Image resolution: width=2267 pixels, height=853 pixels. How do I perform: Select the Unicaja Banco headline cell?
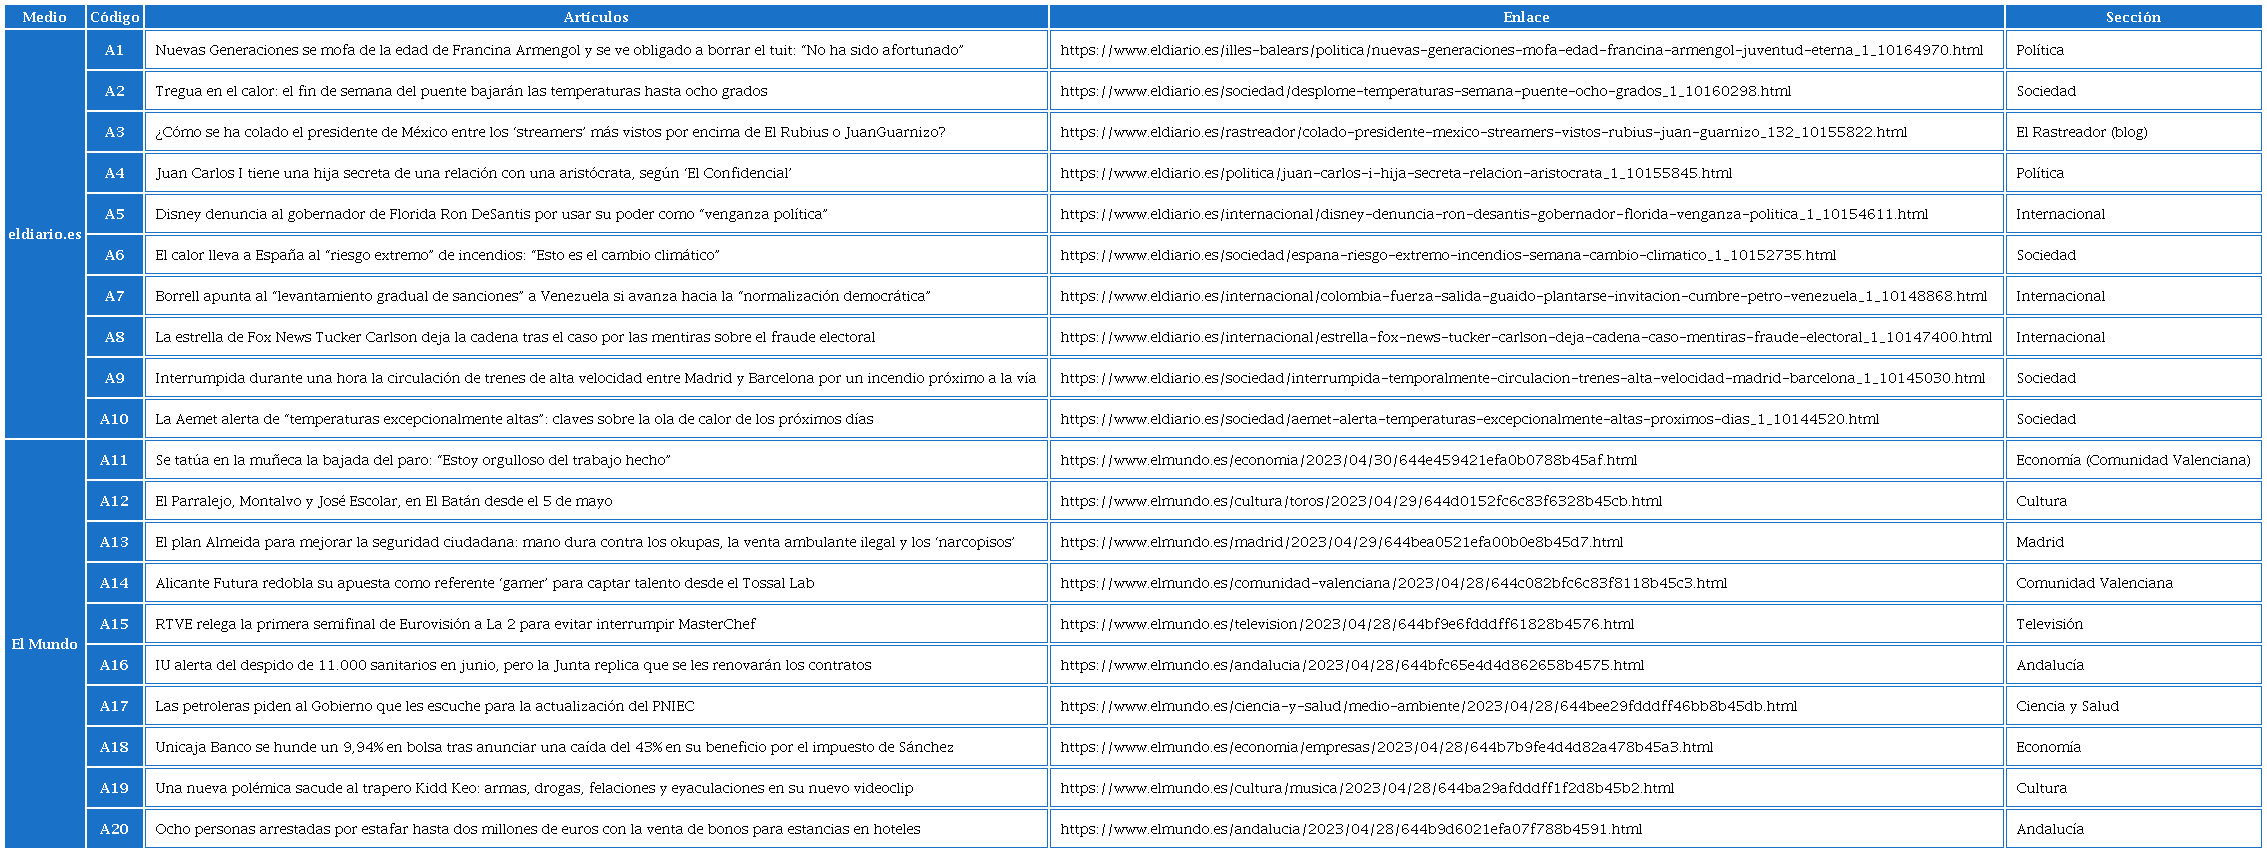554,747
